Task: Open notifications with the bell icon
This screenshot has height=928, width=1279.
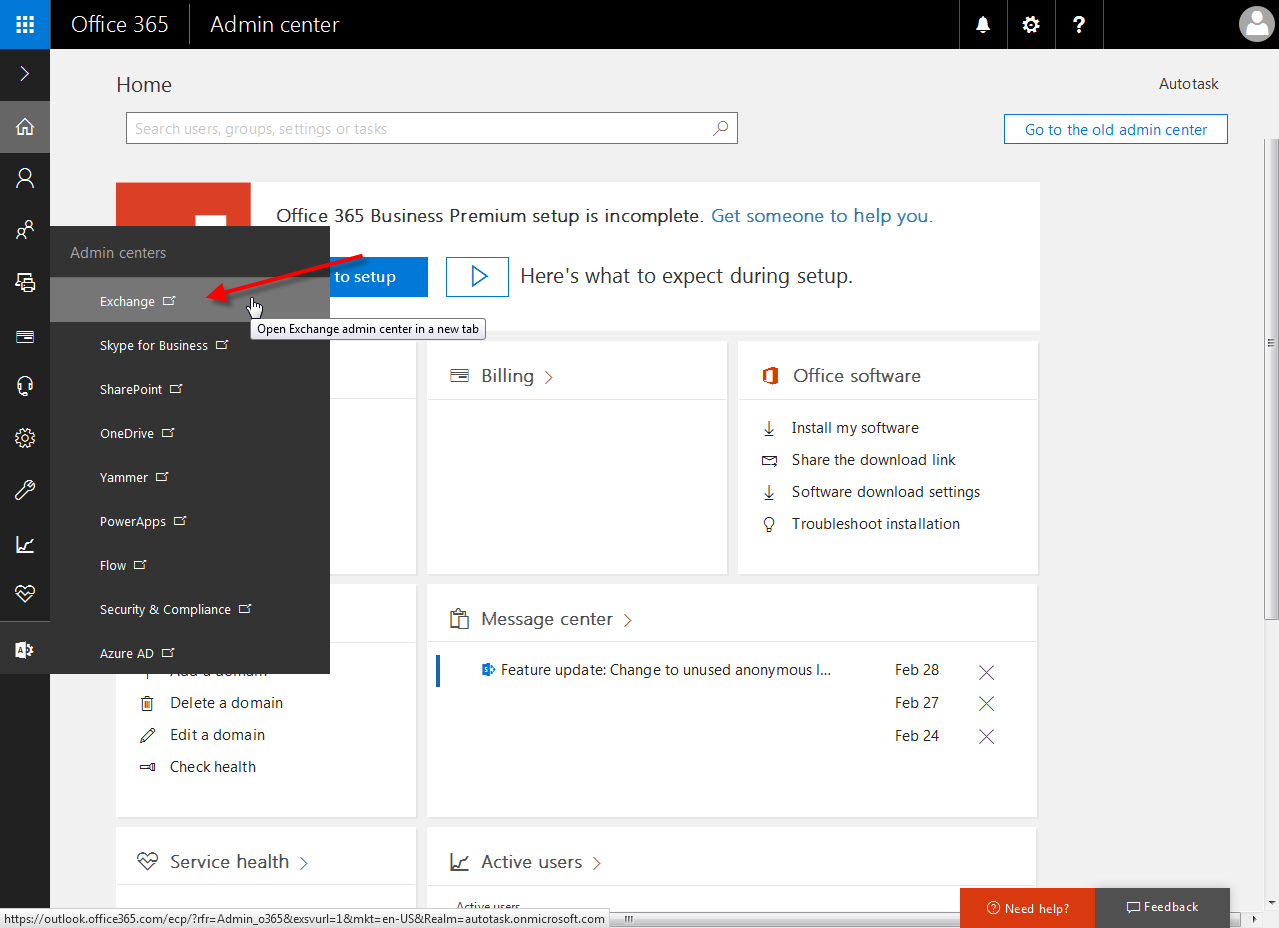Action: (x=982, y=24)
